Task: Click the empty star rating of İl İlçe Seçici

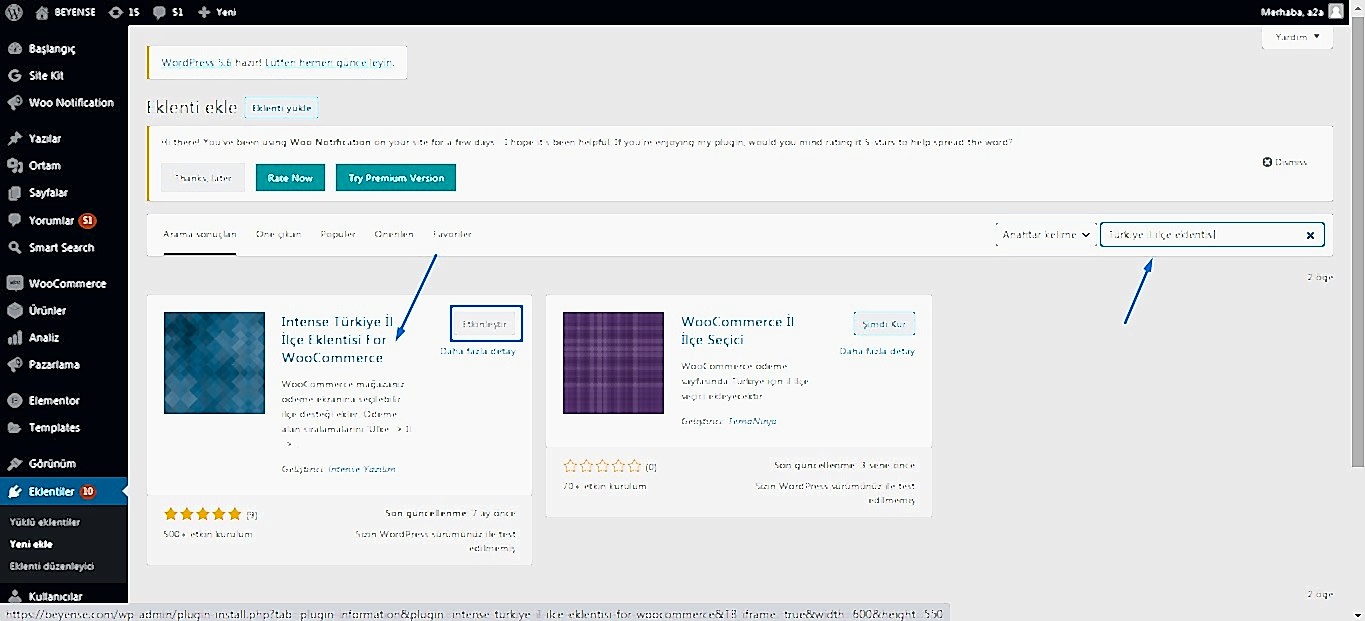Action: (602, 466)
